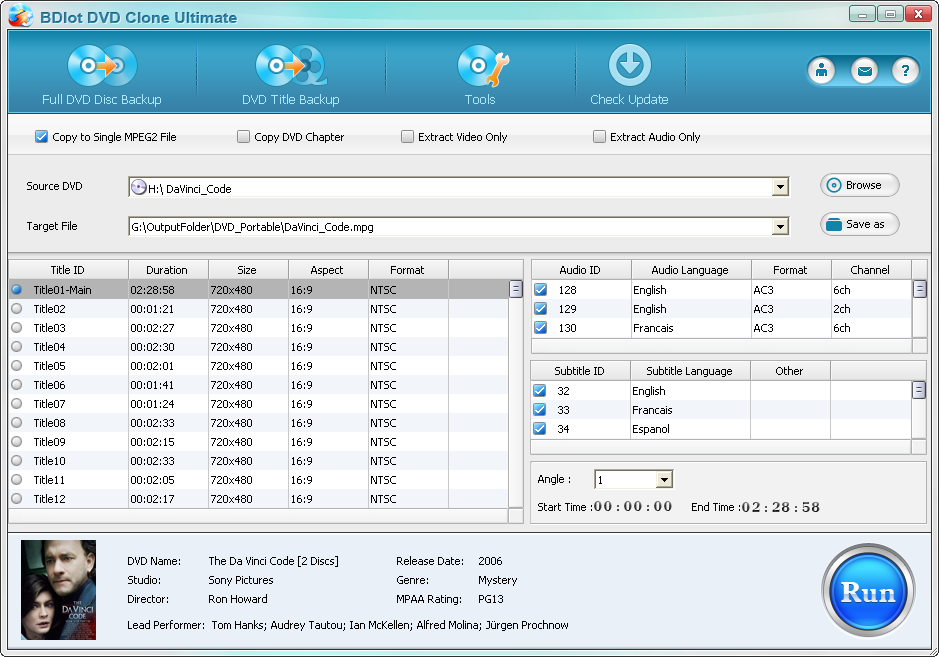Click the Aspect column header
The width and height of the screenshot is (939, 657).
328,270
